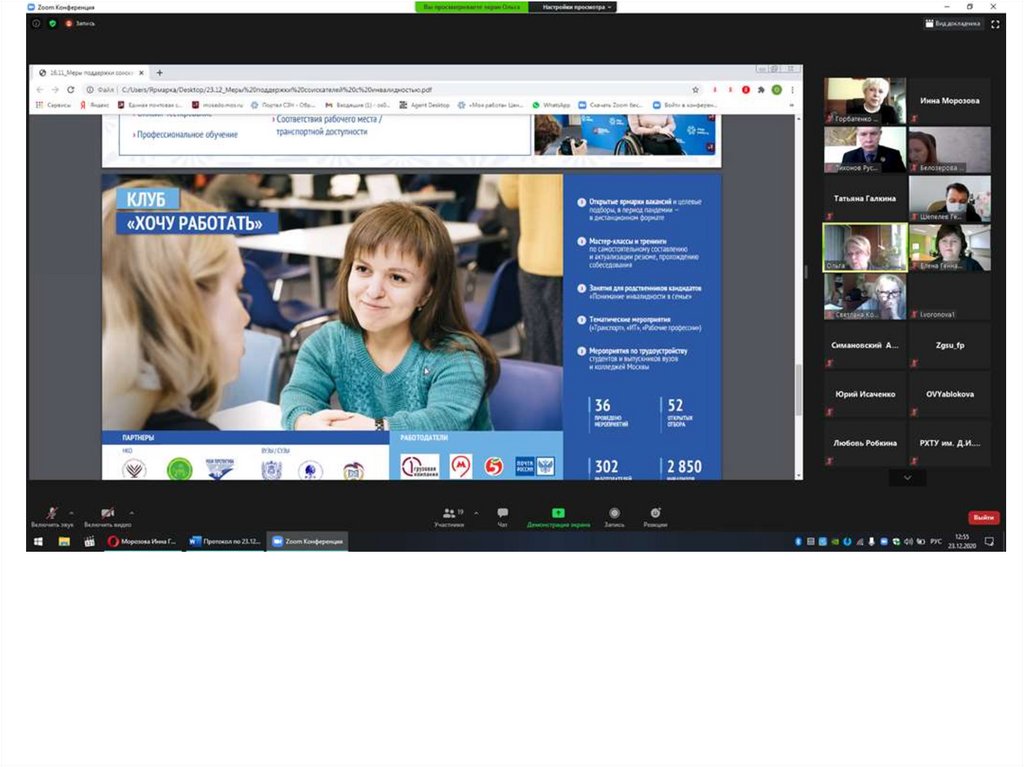Screen dimensions: 1024x767
Task: Open the WhatsApp bookmark
Action: (x=551, y=105)
